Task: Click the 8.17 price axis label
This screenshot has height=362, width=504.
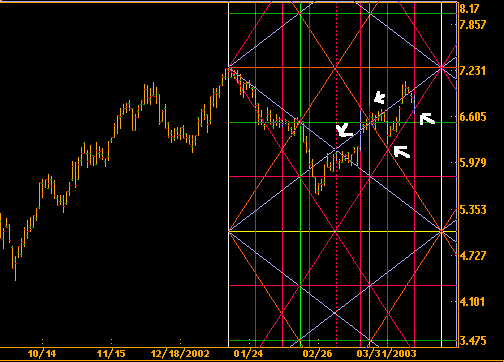Action: (x=469, y=9)
